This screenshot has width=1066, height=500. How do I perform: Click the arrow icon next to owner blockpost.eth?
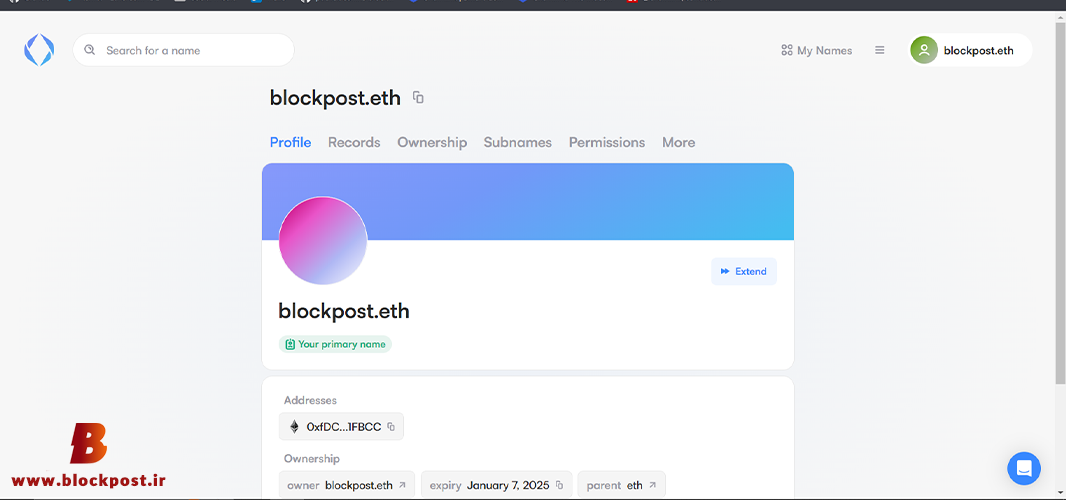click(x=402, y=486)
